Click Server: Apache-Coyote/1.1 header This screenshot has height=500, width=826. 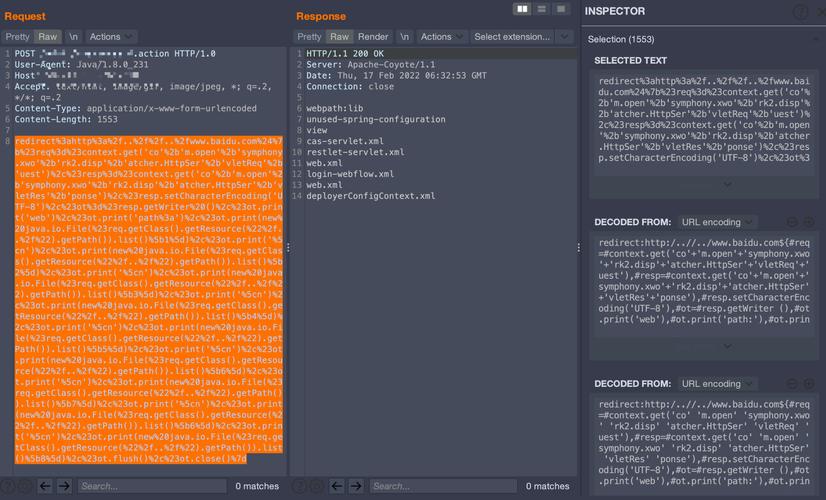(x=371, y=65)
